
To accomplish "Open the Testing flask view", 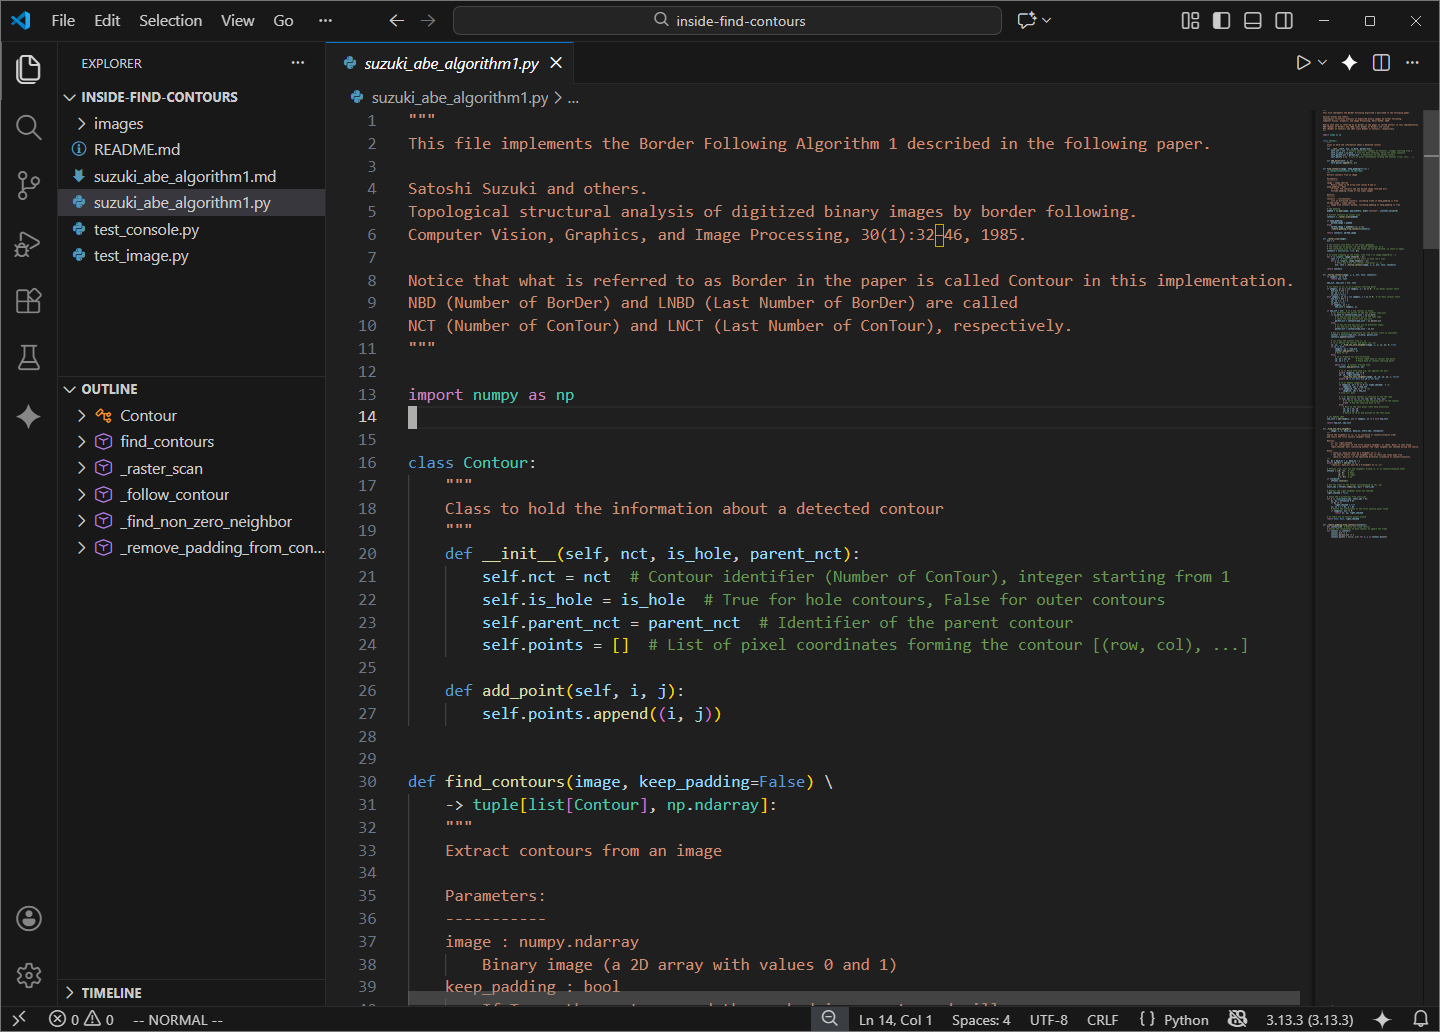I will pyautogui.click(x=29, y=358).
